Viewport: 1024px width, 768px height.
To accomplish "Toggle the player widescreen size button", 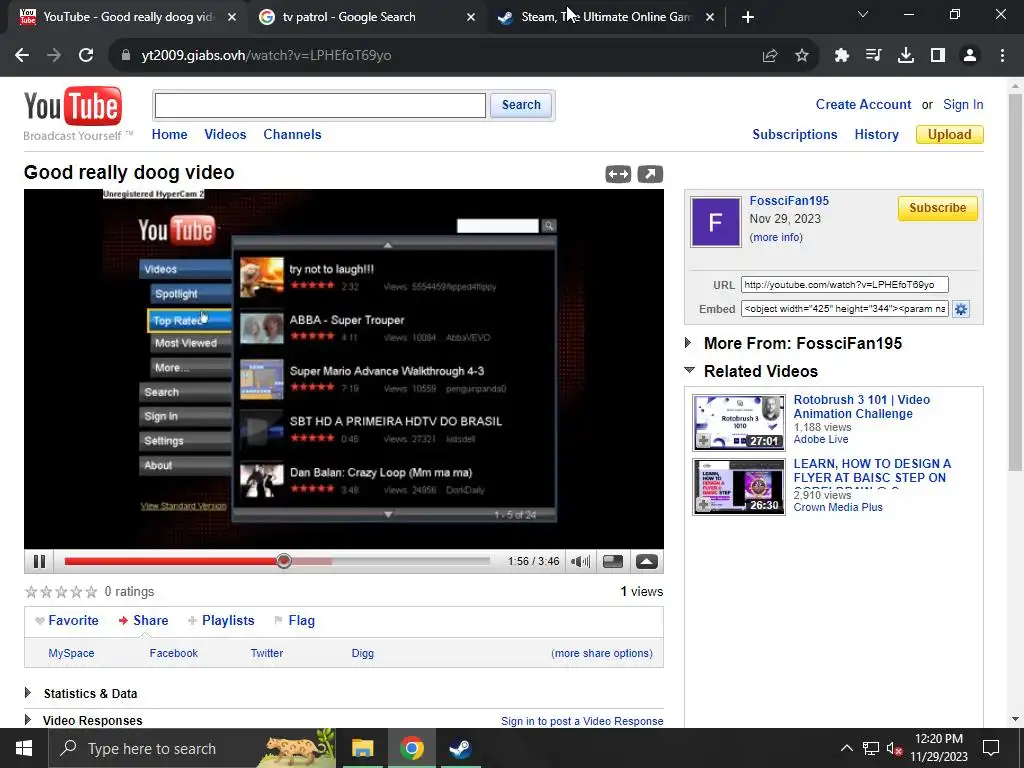I will 613,562.
